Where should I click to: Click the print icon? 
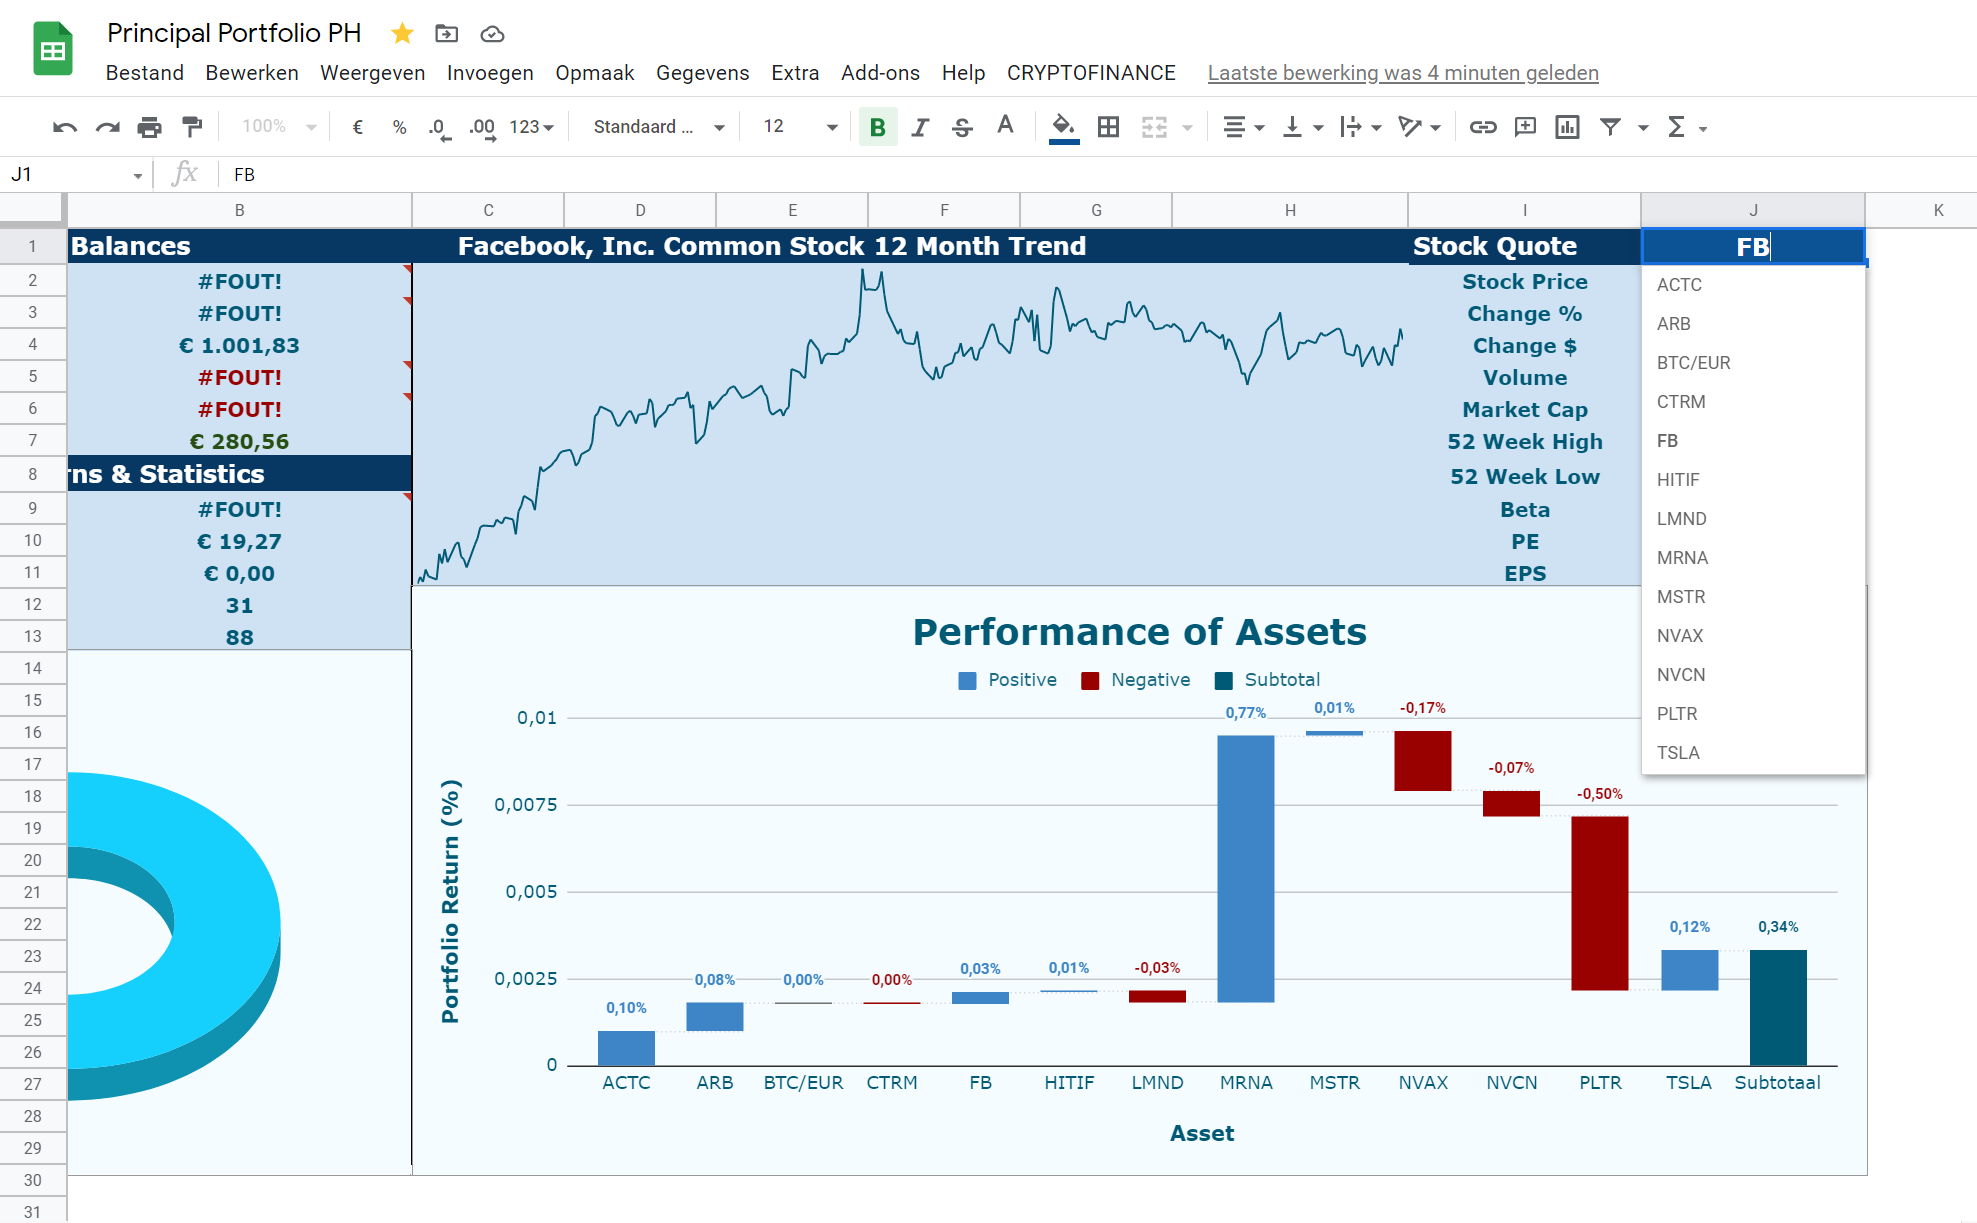point(149,127)
